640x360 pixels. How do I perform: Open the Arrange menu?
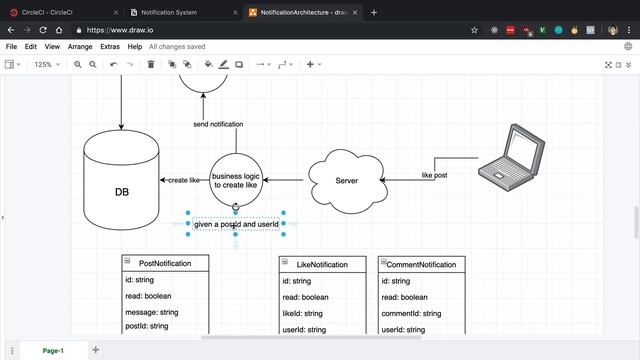point(80,47)
